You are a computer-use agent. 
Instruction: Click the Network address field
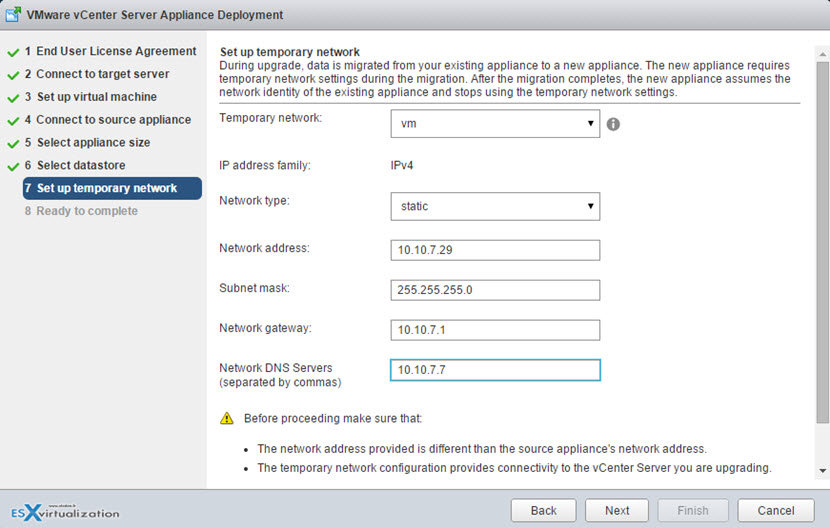coord(495,250)
